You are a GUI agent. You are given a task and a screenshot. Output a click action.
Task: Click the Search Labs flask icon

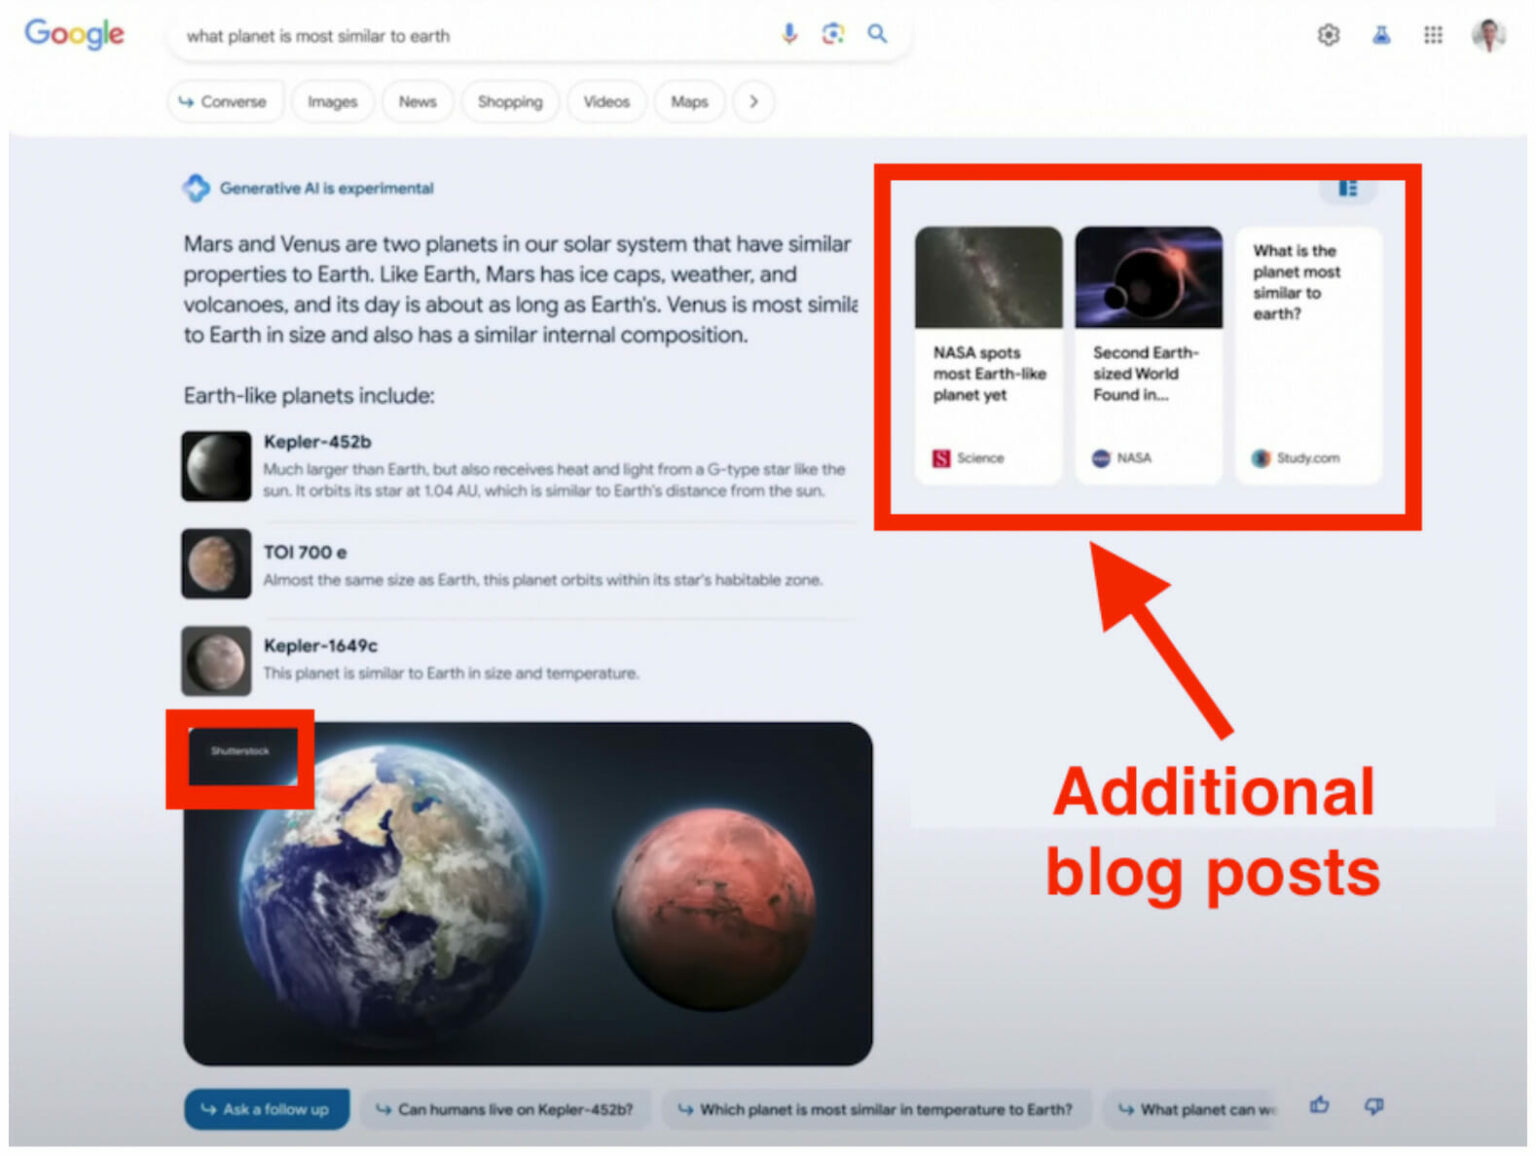click(x=1381, y=34)
